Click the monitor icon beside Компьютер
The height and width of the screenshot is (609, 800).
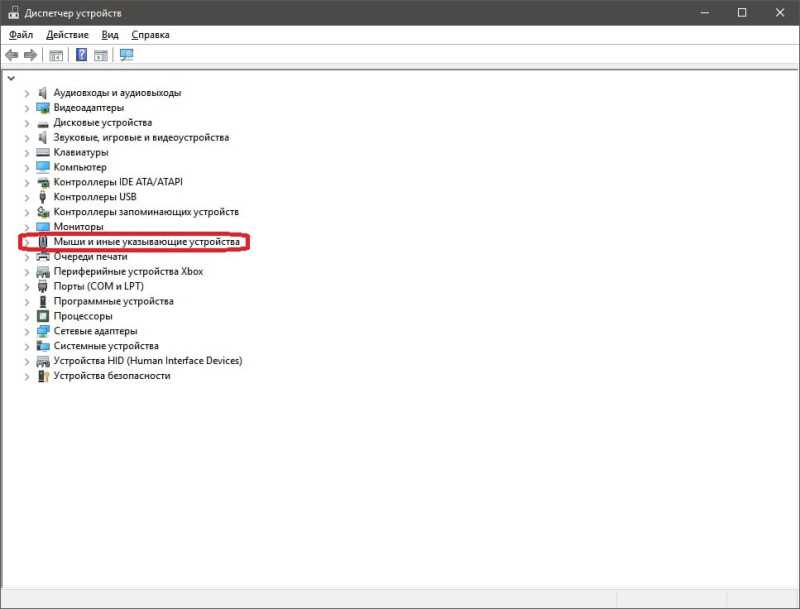tap(43, 167)
